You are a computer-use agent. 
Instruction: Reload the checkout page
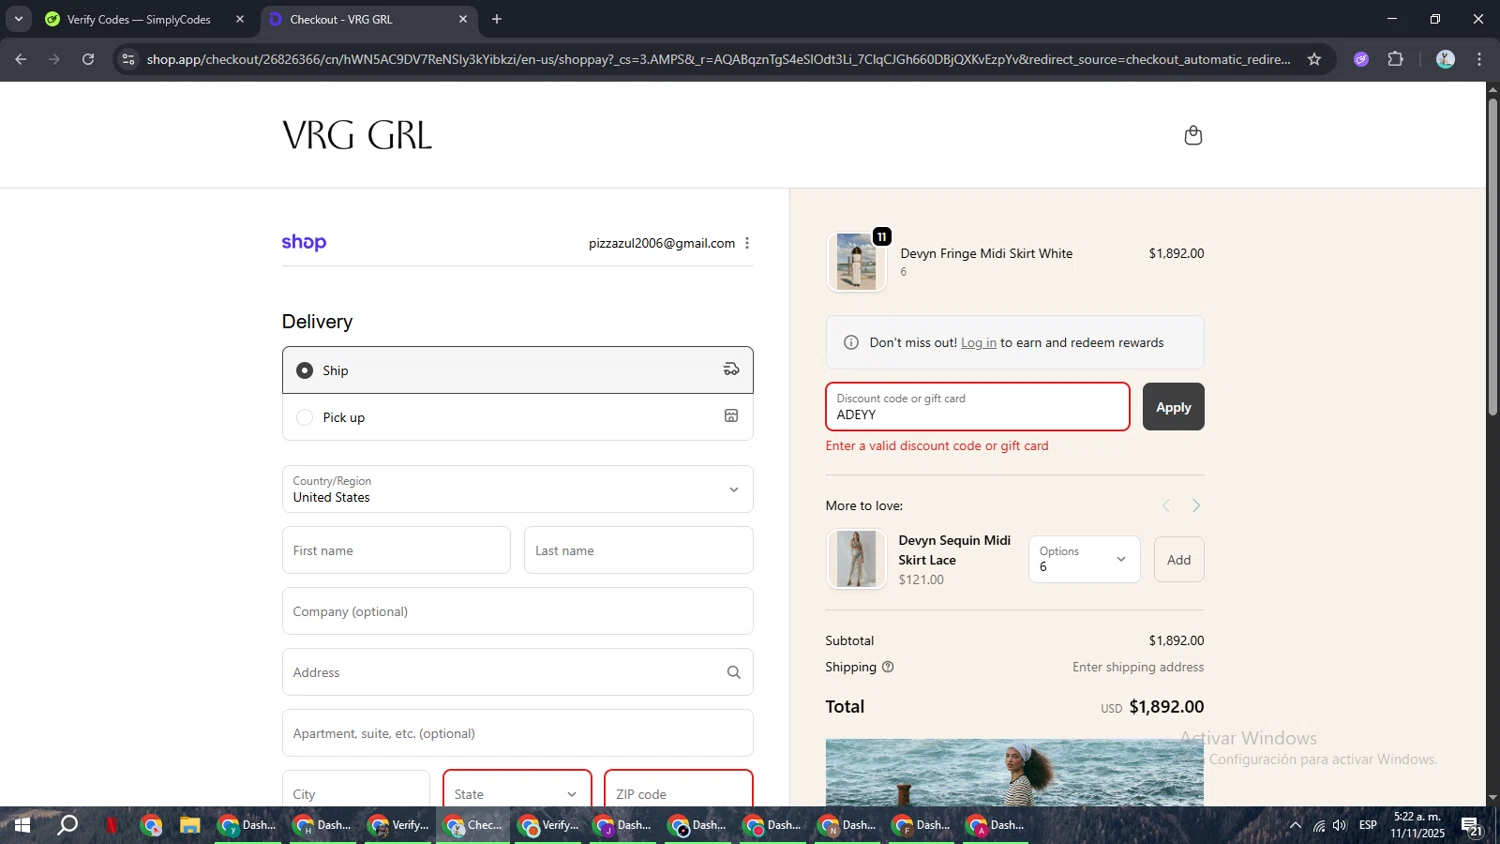click(x=88, y=59)
